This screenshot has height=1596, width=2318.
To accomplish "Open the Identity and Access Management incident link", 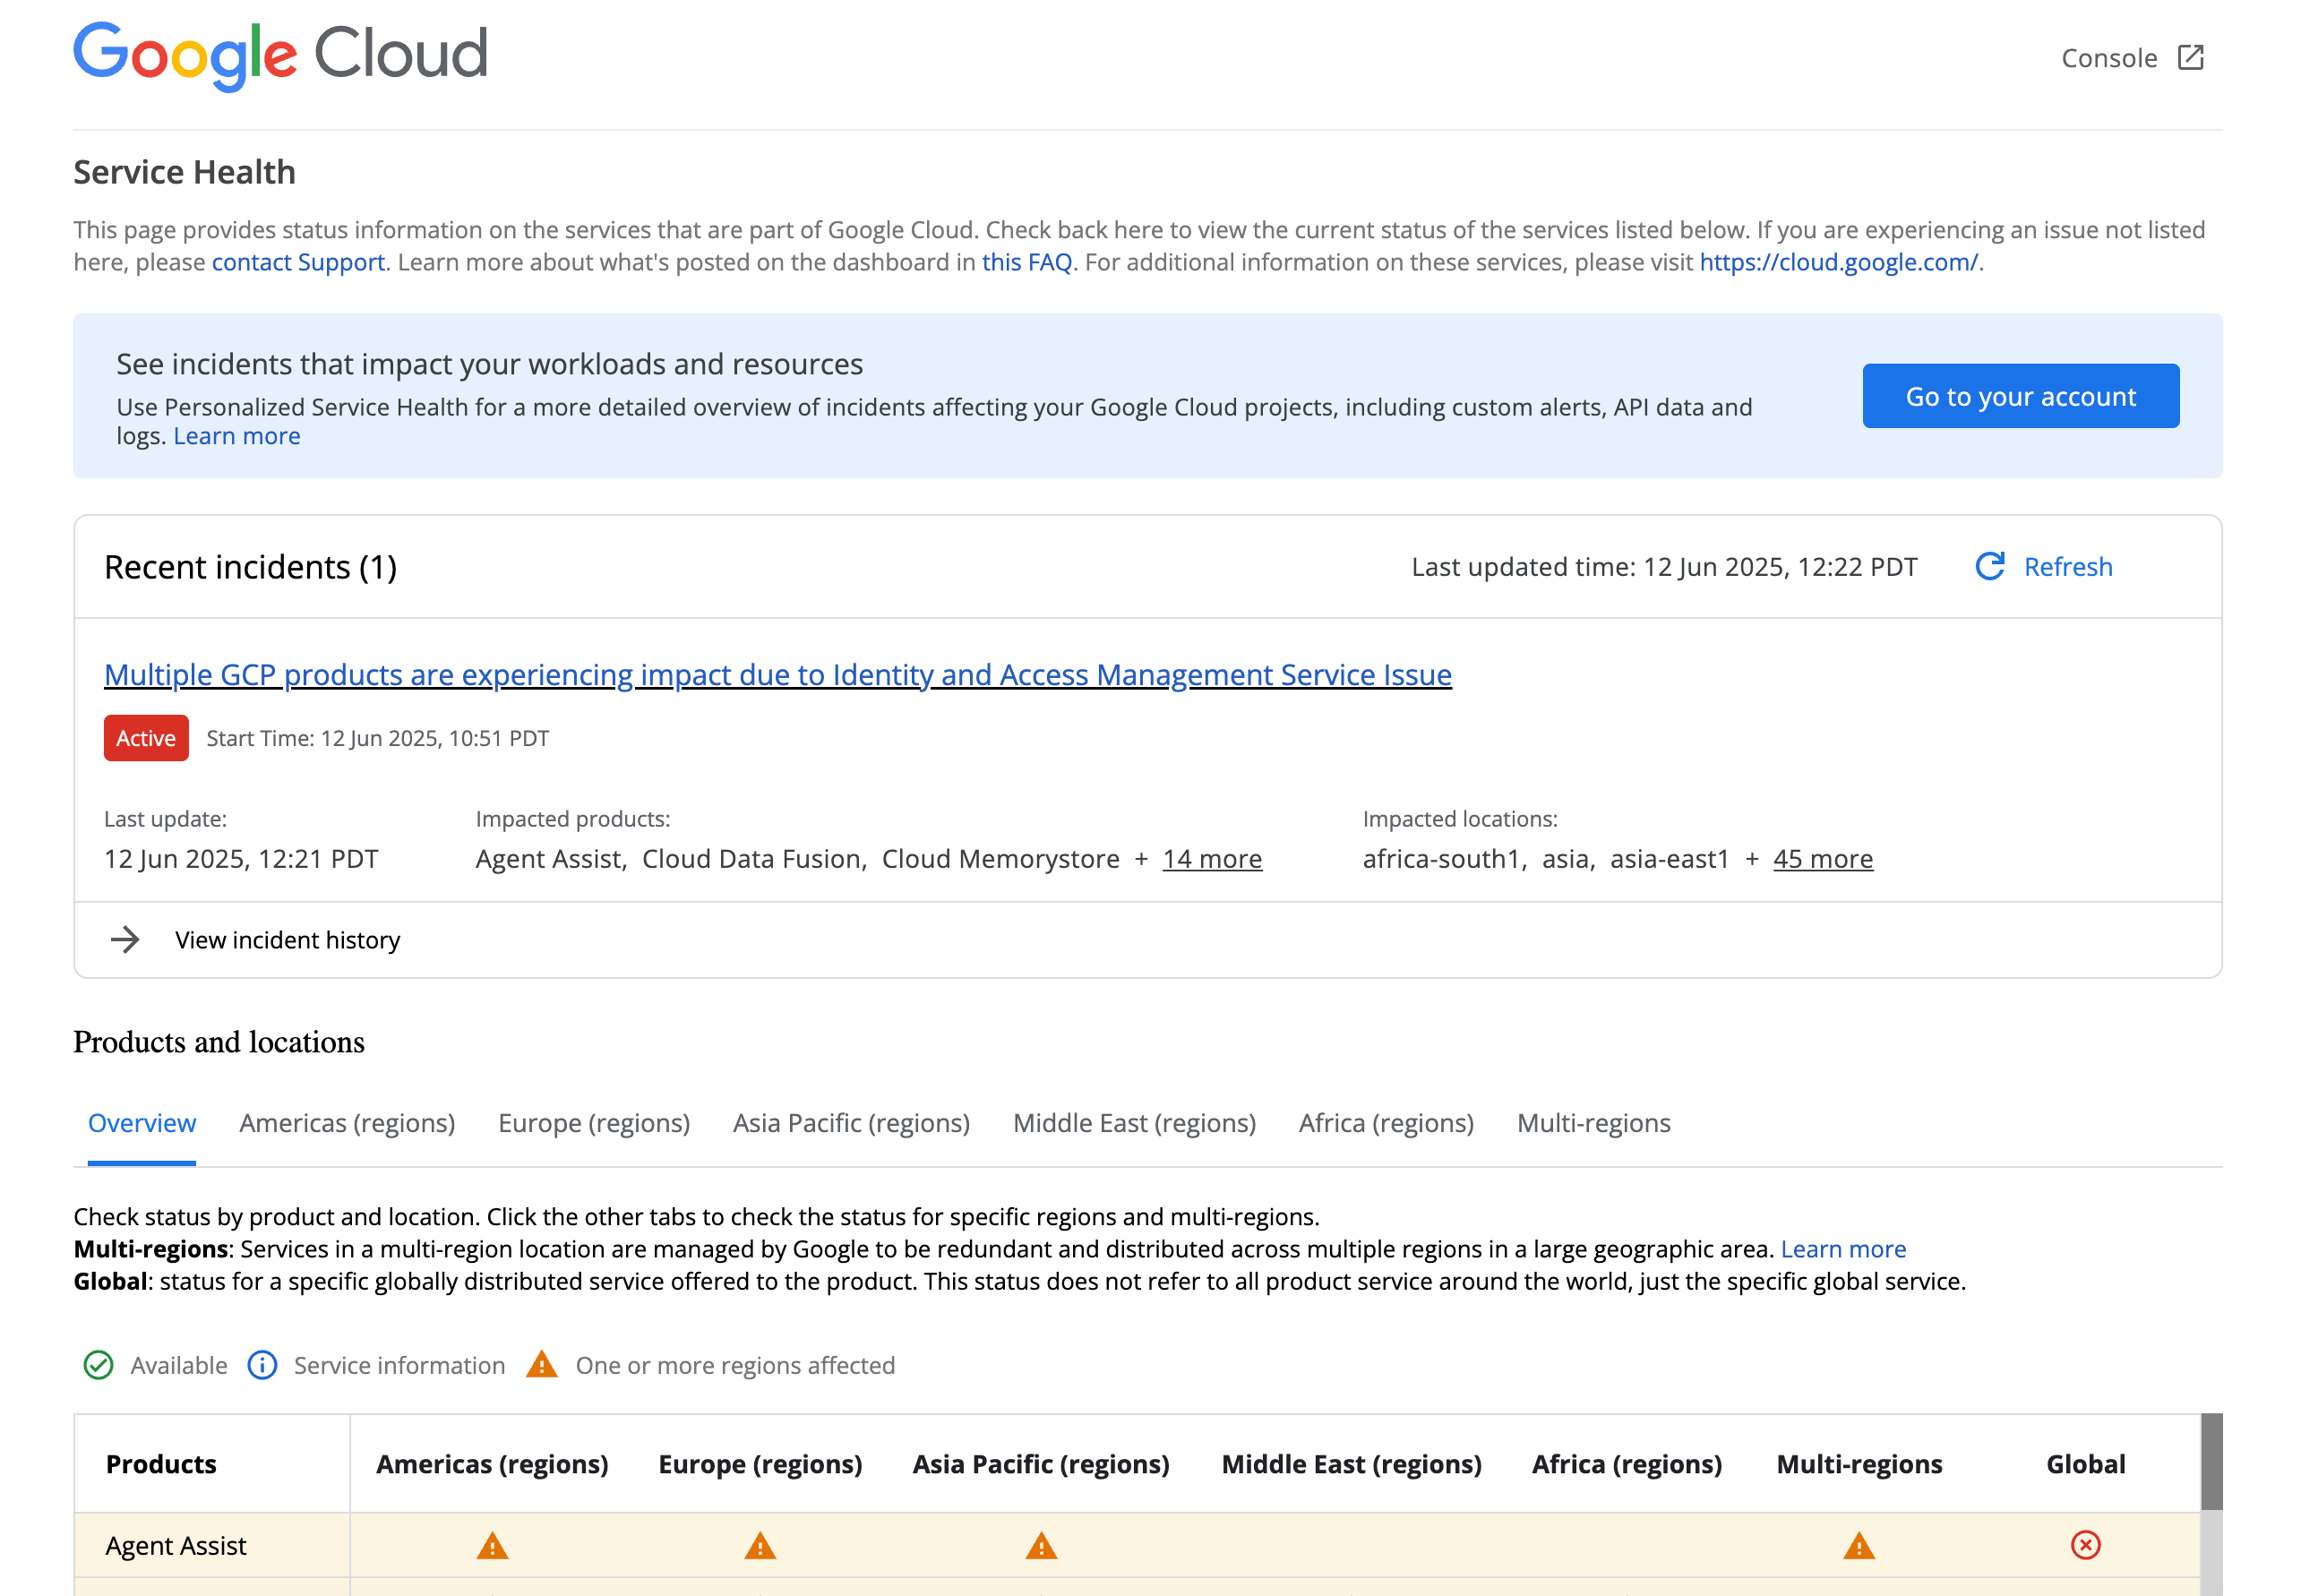I will click(x=777, y=675).
